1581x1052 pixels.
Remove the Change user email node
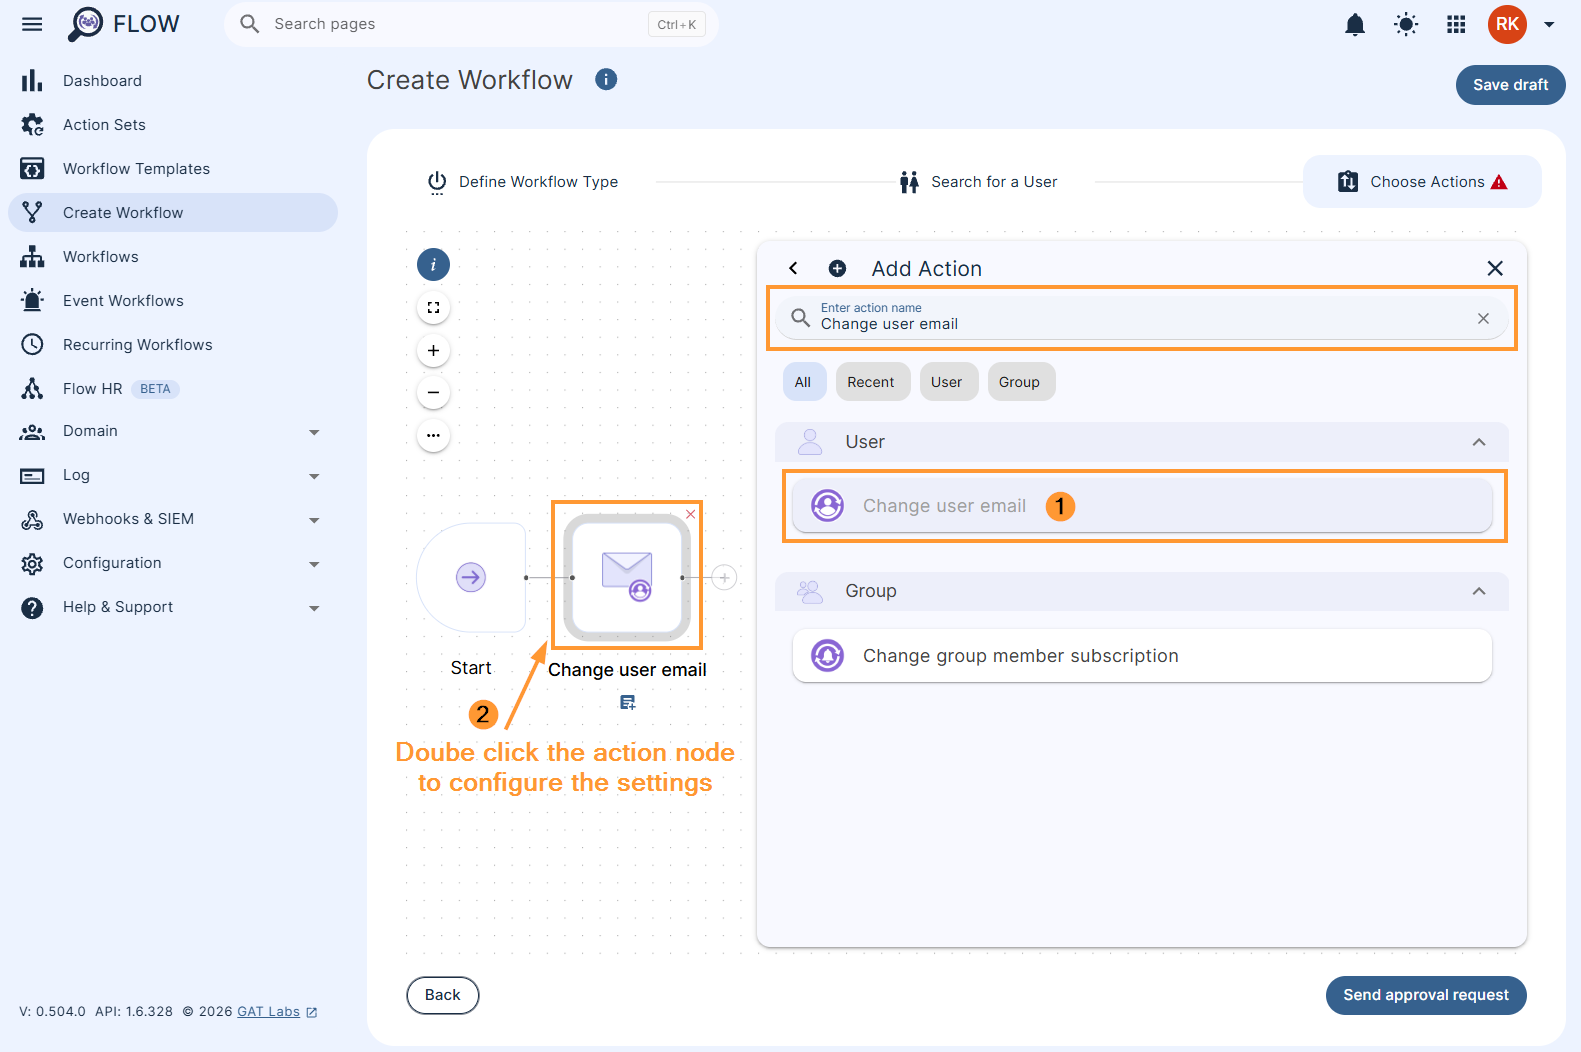[691, 514]
